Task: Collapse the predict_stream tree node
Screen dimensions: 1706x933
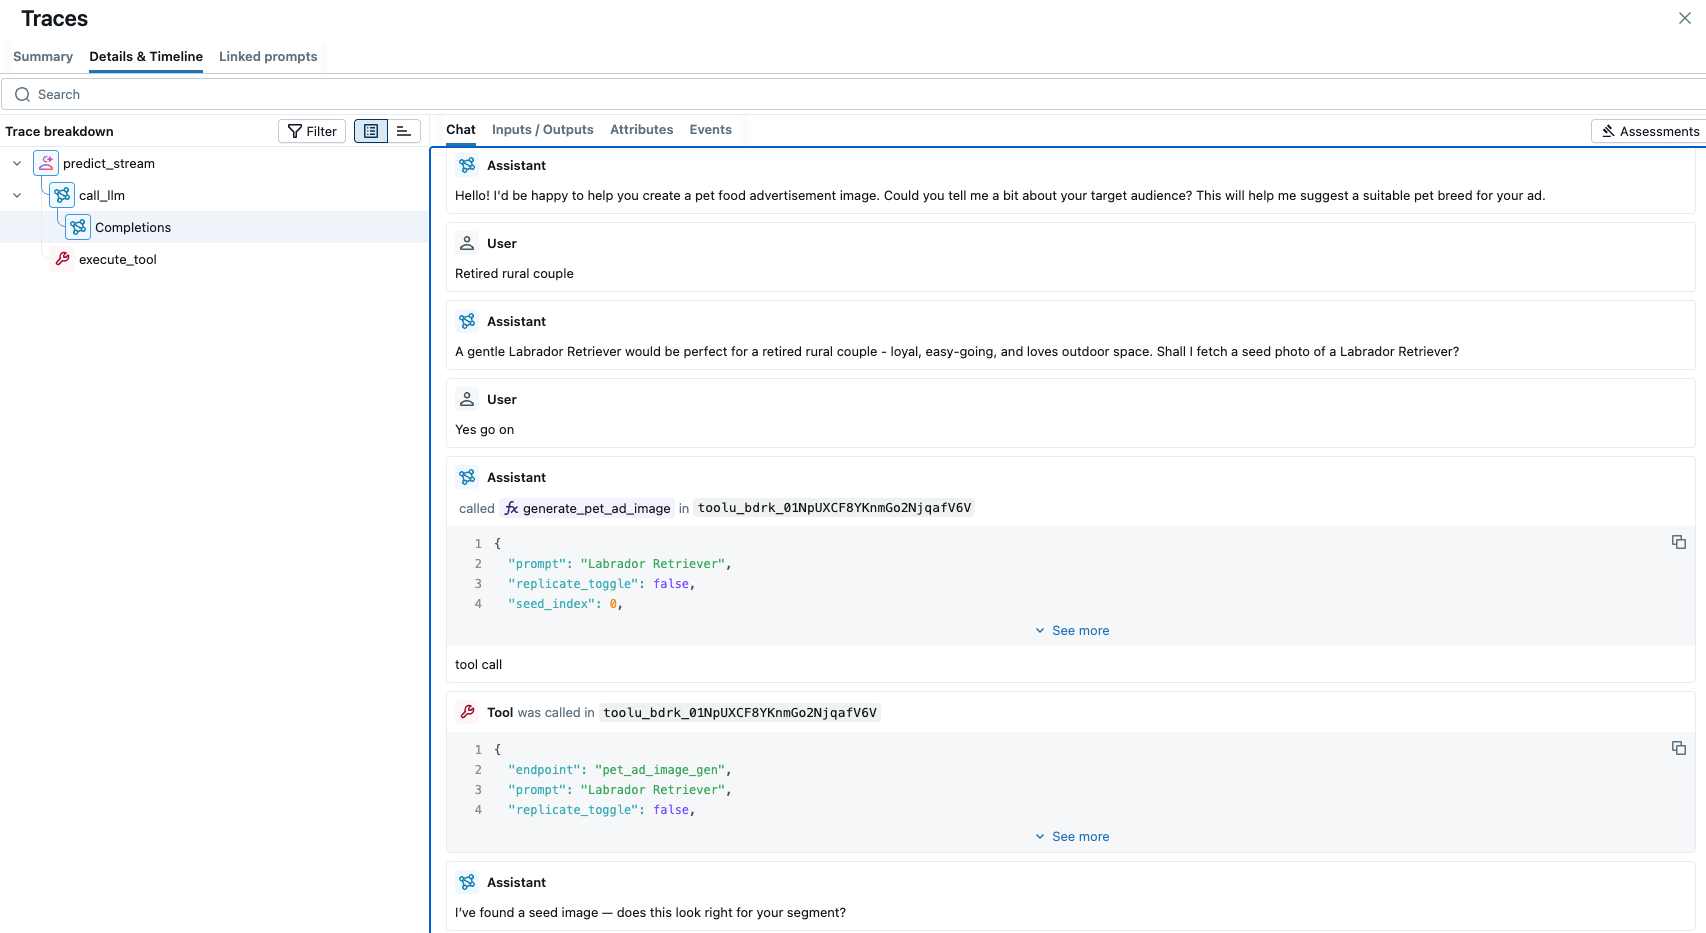Action: point(17,163)
